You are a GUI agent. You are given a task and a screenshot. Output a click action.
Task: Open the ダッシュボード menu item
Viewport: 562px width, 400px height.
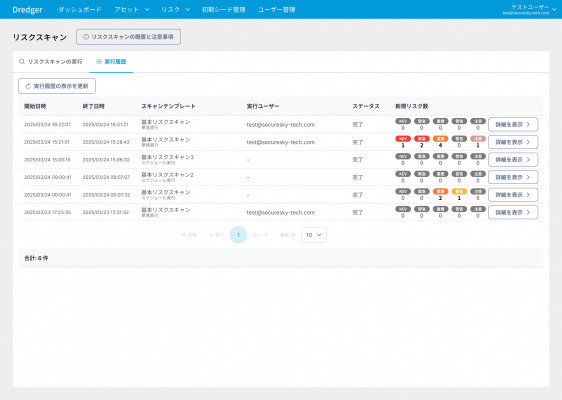pyautogui.click(x=80, y=10)
